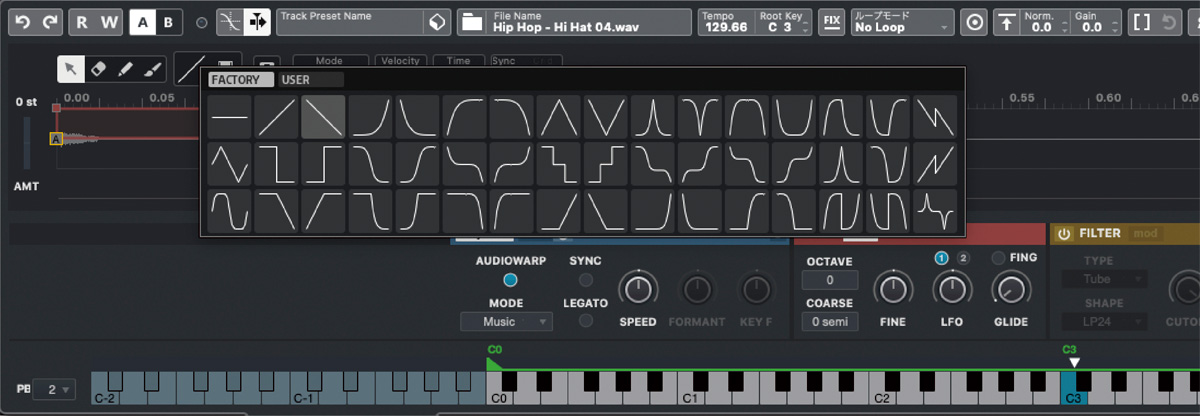Toggle the FIX pitch button

830,22
